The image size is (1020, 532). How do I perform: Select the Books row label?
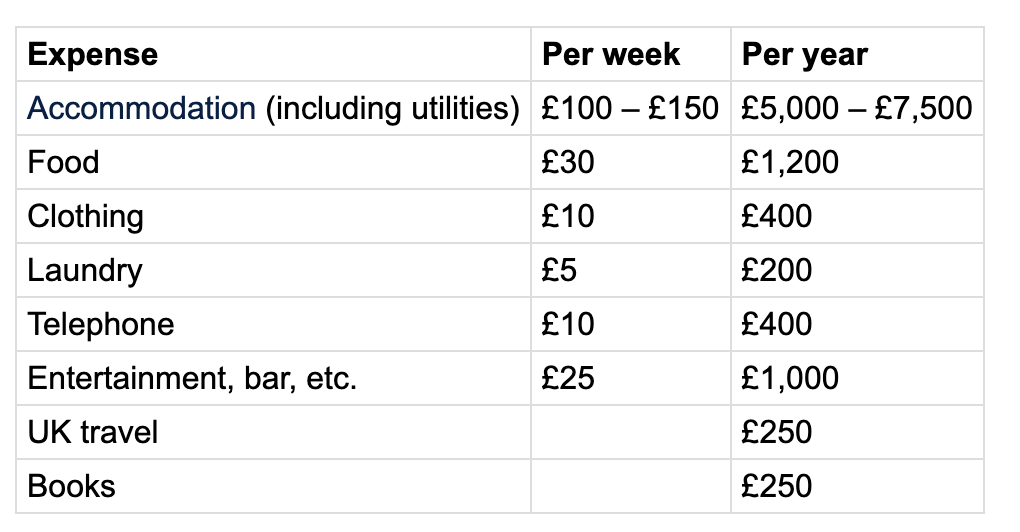tap(71, 486)
